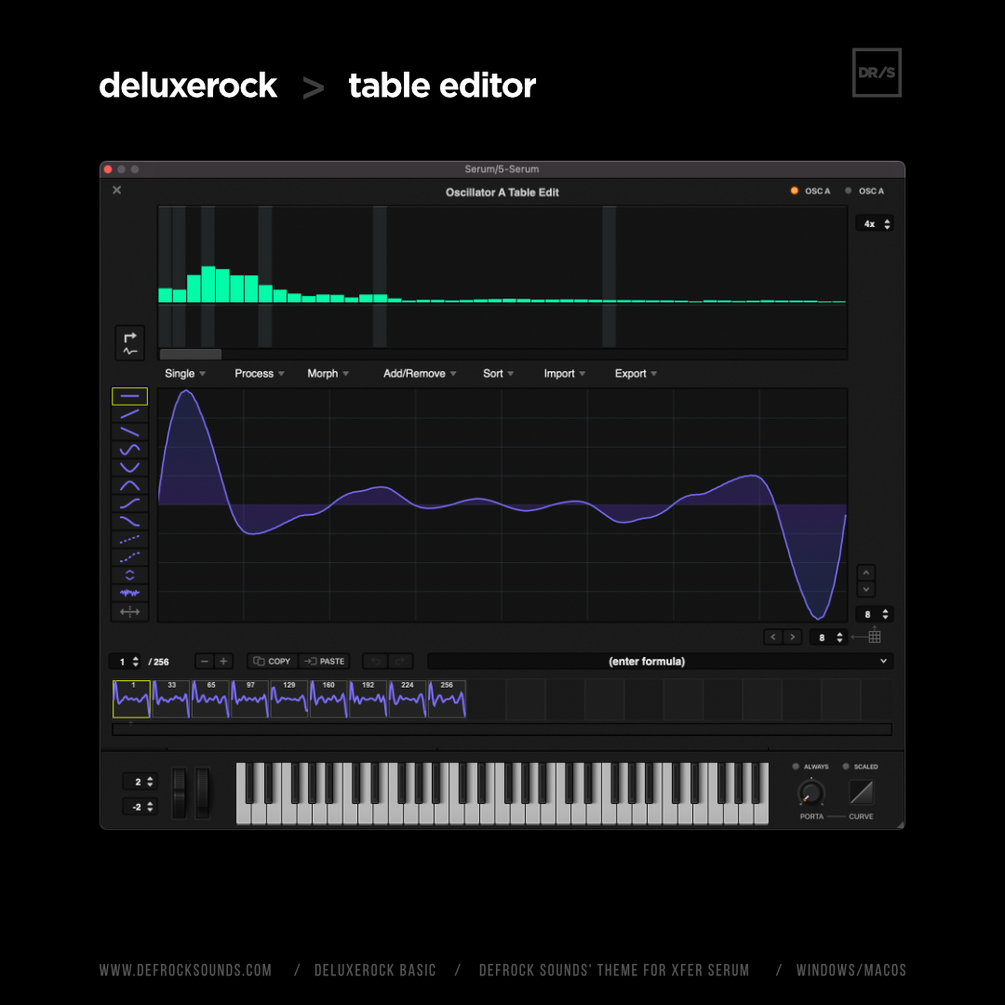Open the Morph menu
Image resolution: width=1005 pixels, height=1005 pixels.
[328, 373]
